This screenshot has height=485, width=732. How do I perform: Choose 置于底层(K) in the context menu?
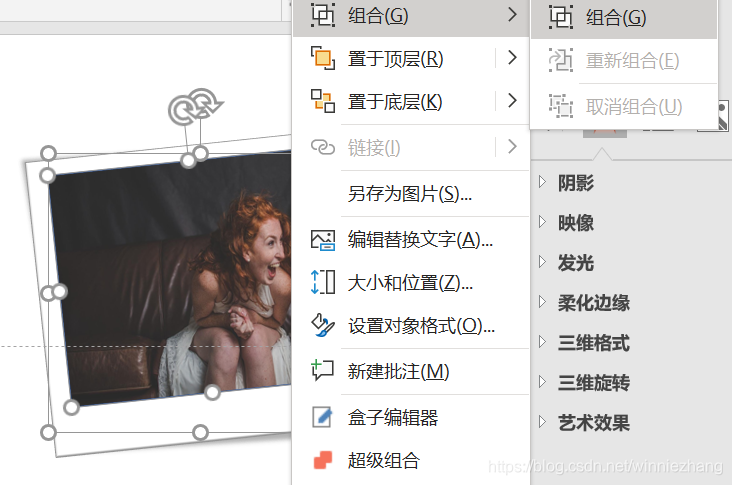point(411,101)
